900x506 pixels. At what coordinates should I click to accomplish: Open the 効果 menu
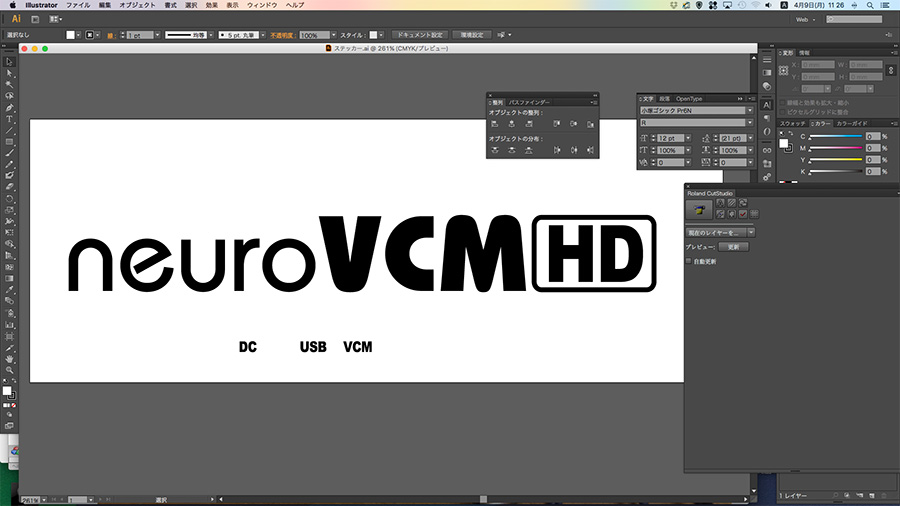pos(212,5)
